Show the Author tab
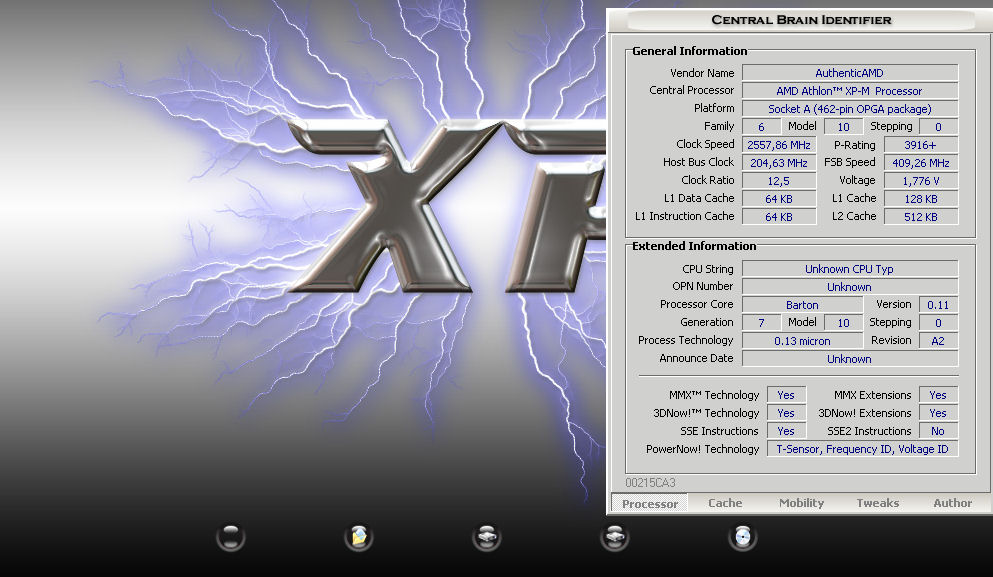 (952, 503)
